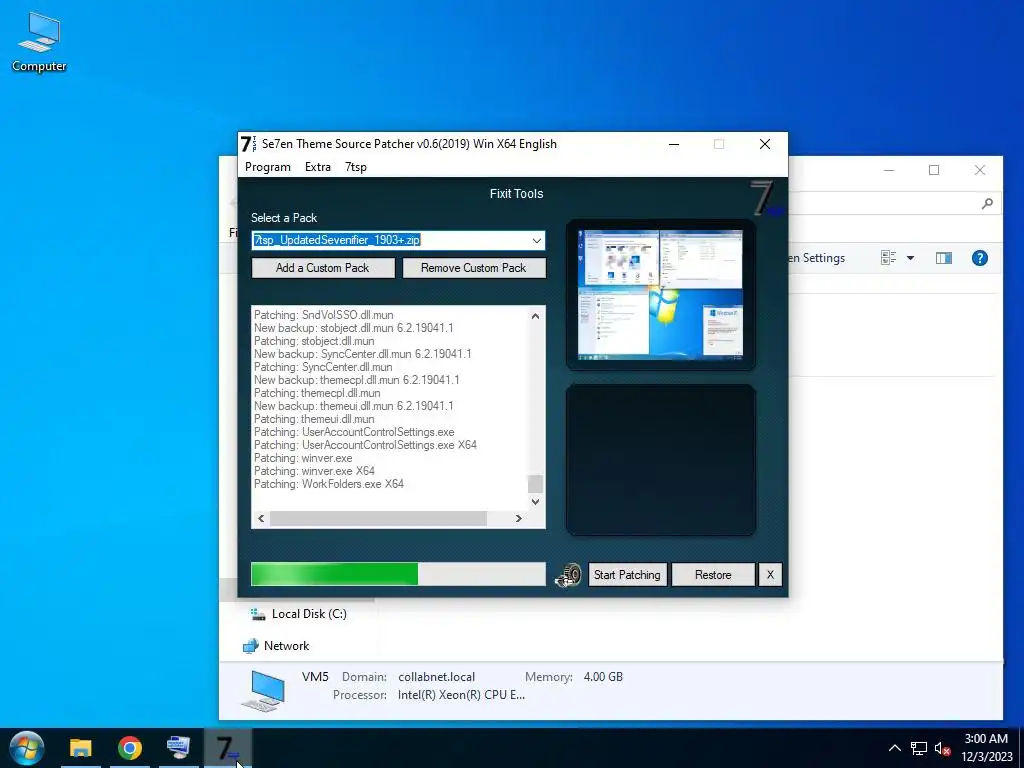The height and width of the screenshot is (768, 1024).
Task: Click the log scroll down arrow
Action: tap(536, 502)
